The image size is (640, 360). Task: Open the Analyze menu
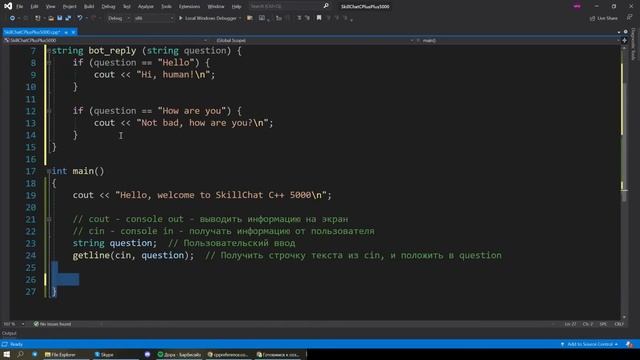[146, 7]
